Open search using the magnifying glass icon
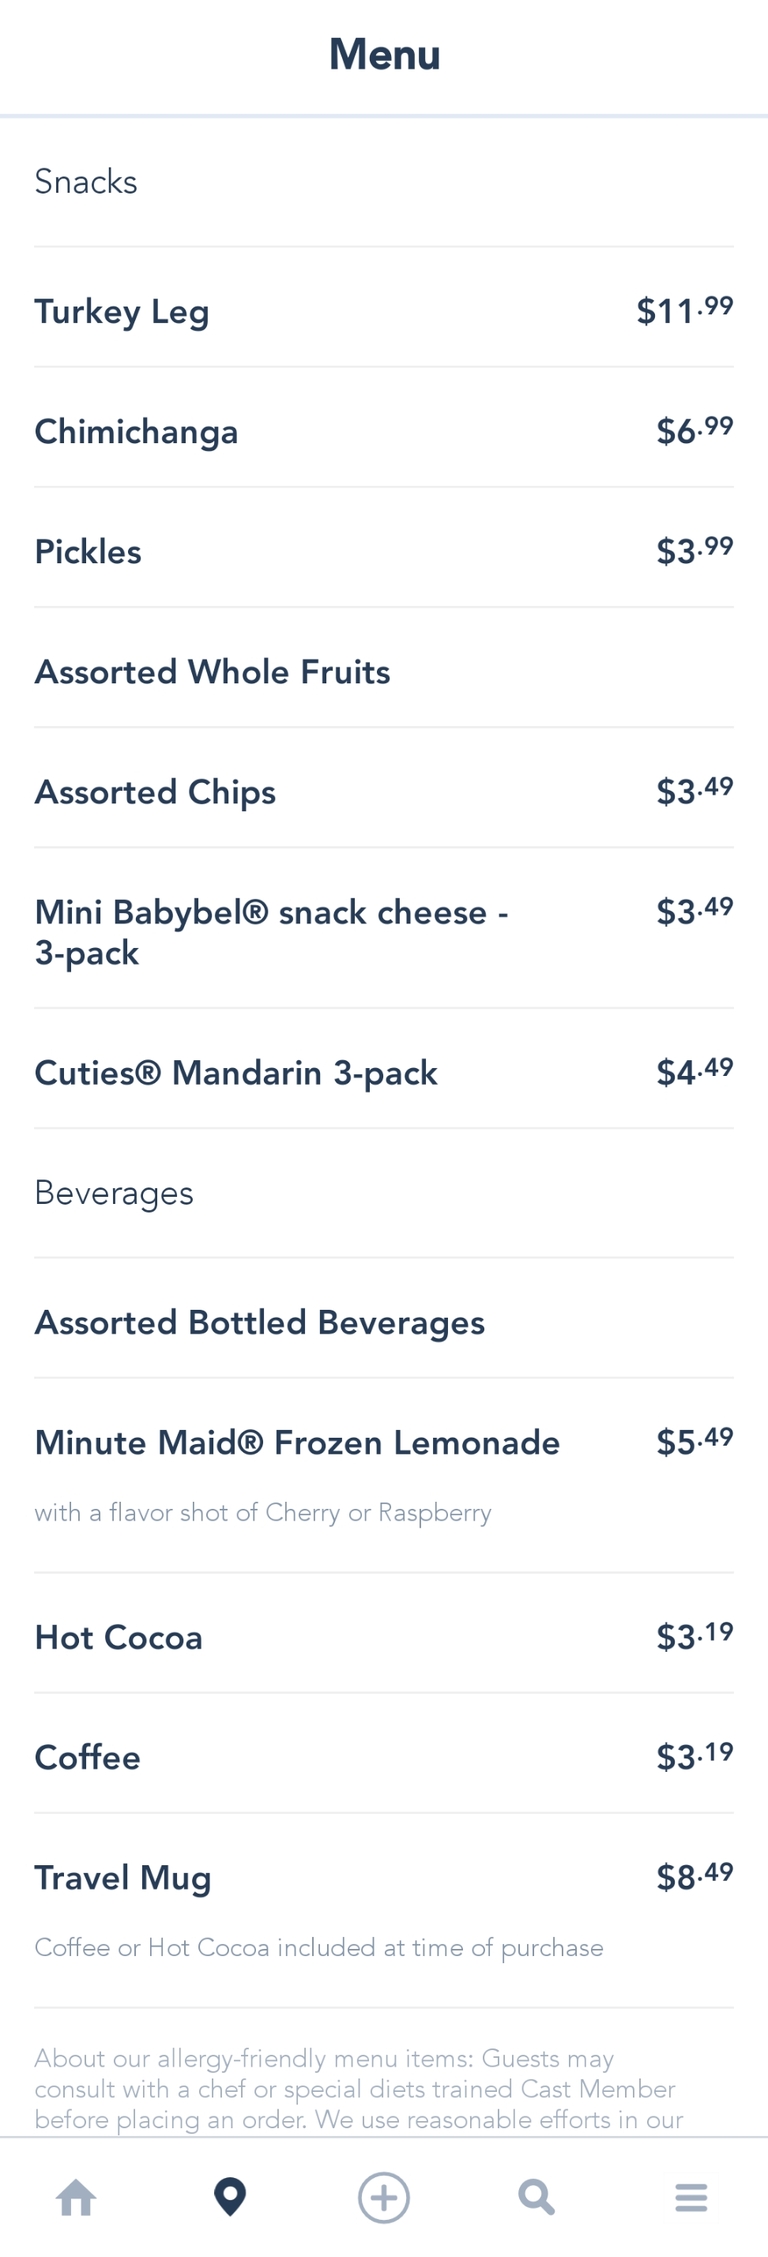 click(537, 2197)
